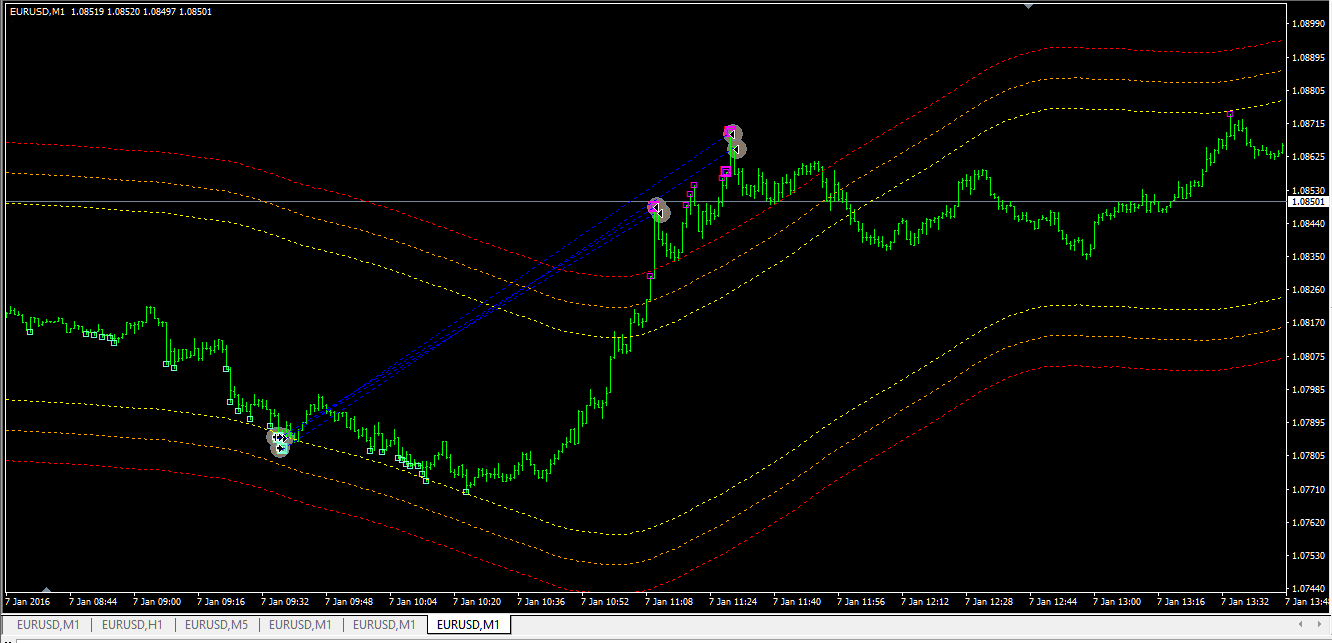Click the 1.08170 price scale label
1332x643 pixels.
pyautogui.click(x=1308, y=322)
